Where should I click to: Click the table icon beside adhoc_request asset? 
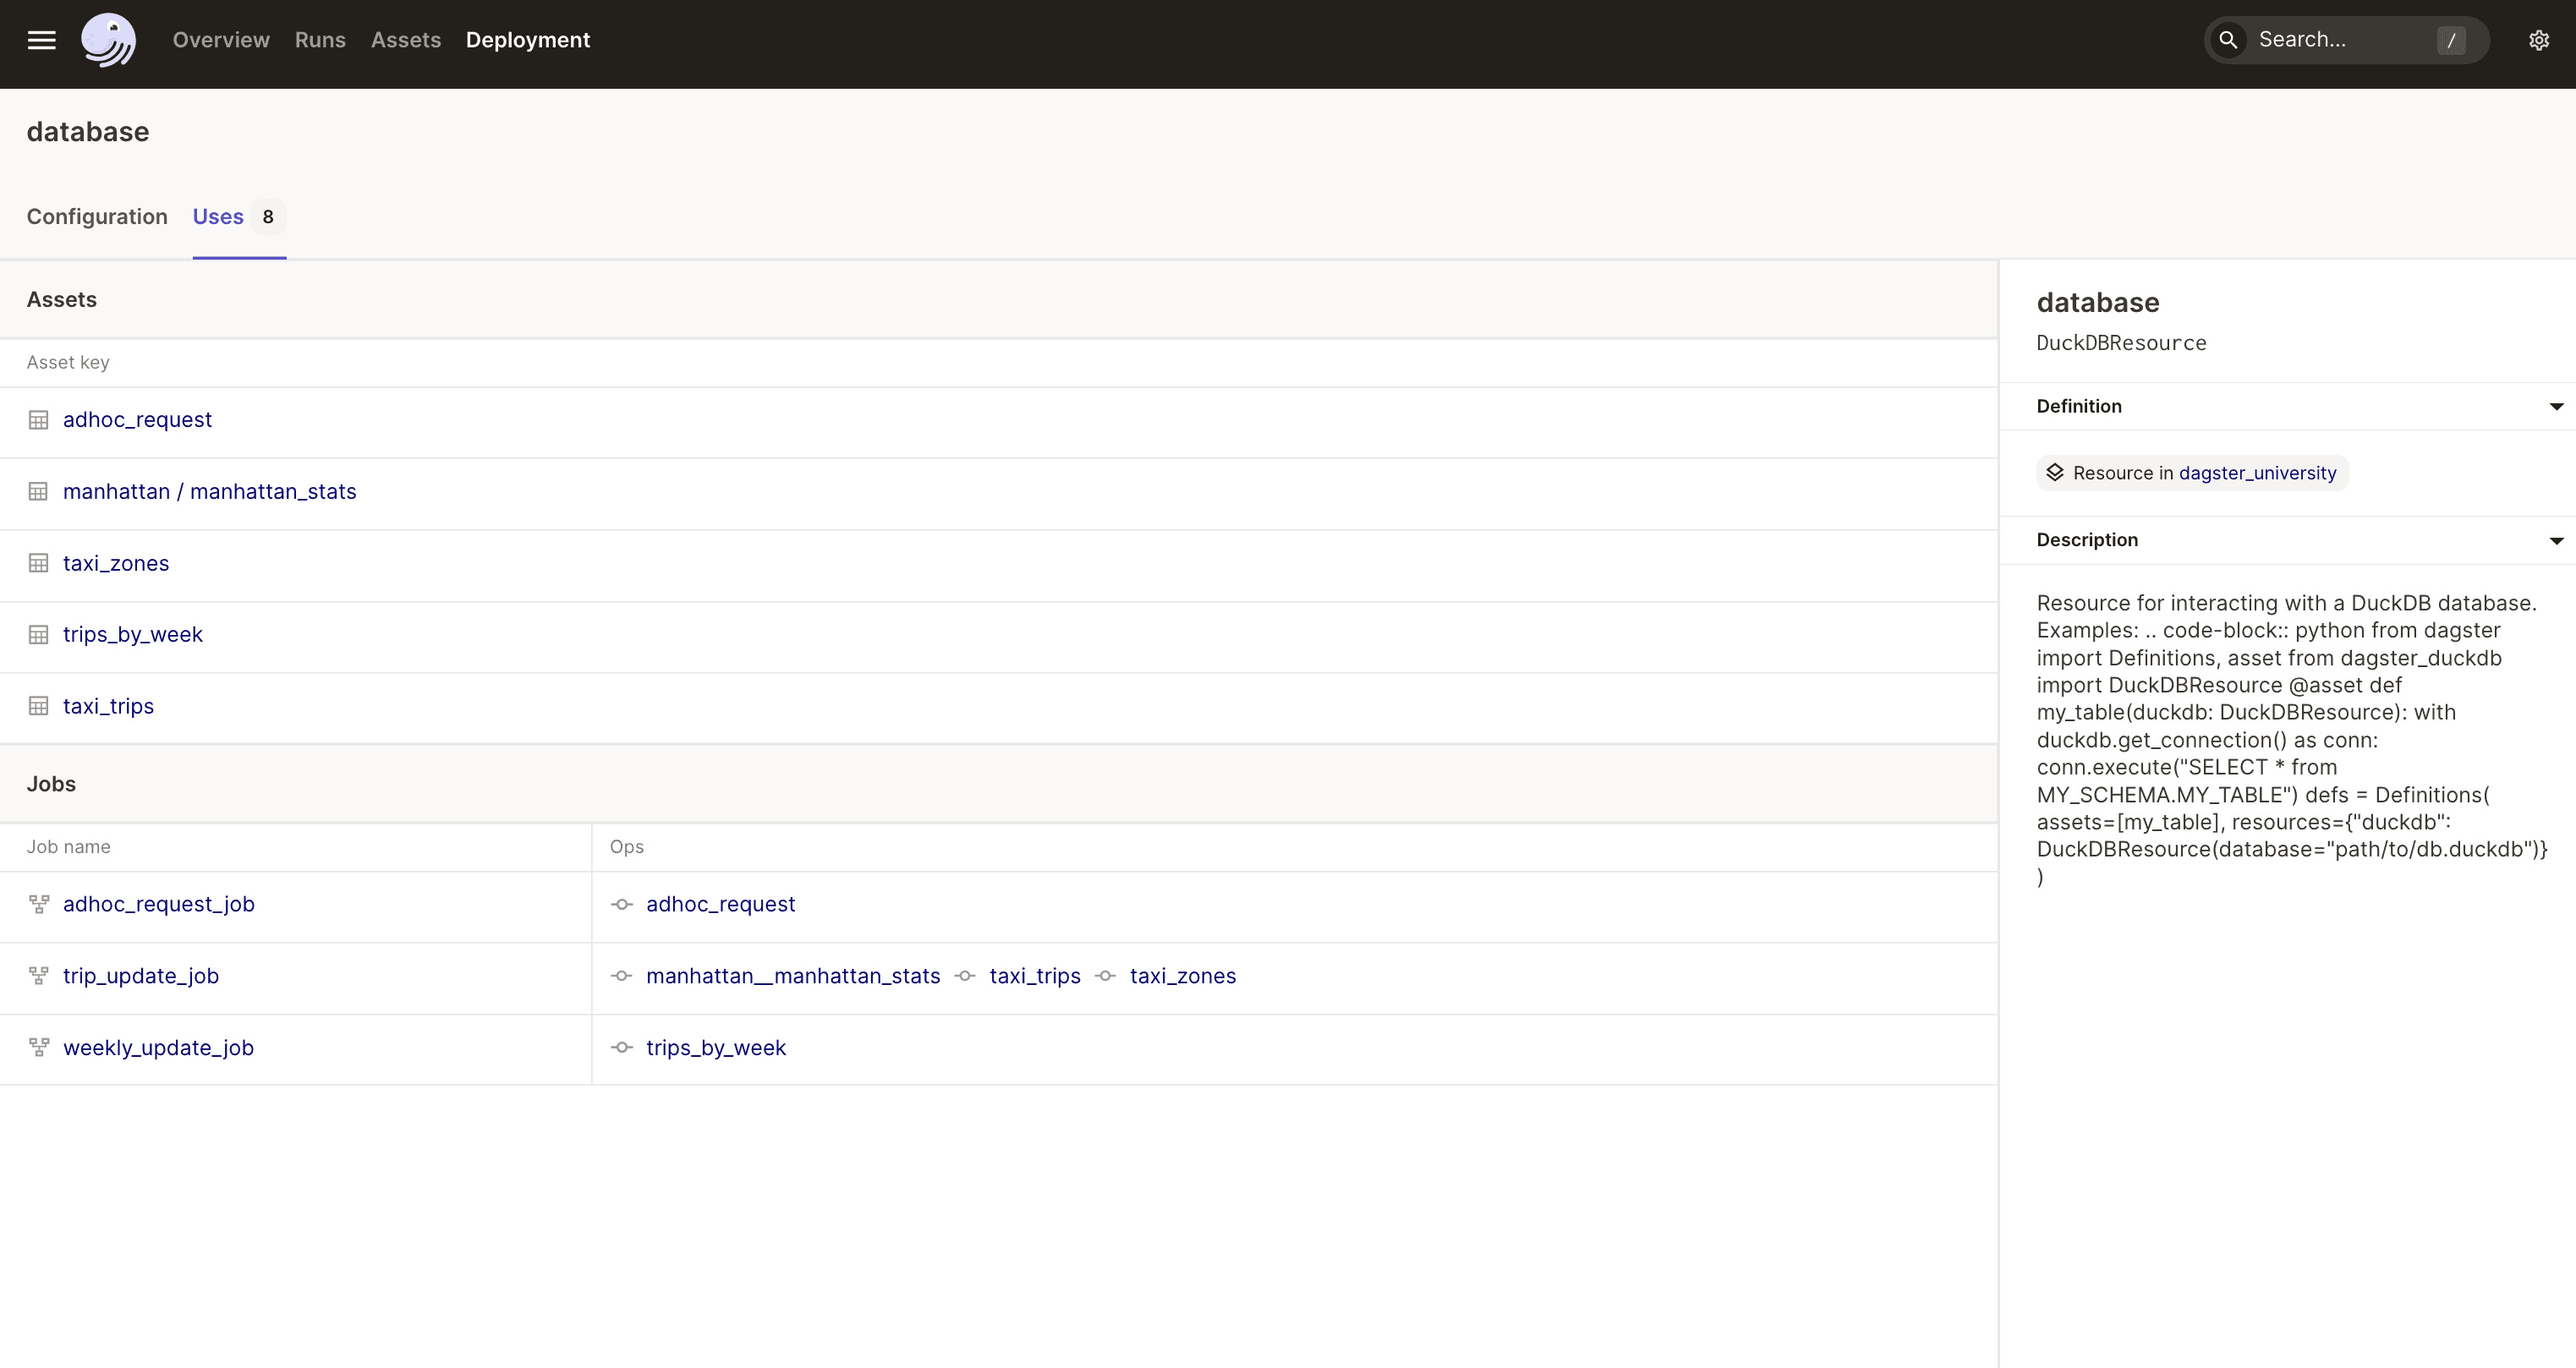click(x=38, y=419)
